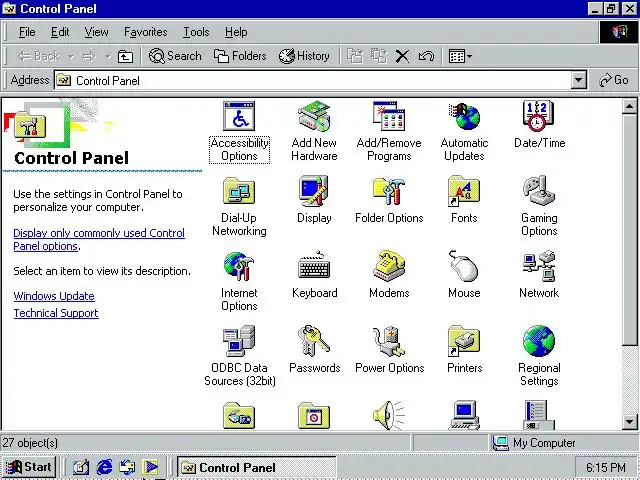Viewport: 640px width, 480px height.
Task: Open Regional Settings globe icon
Action: [x=539, y=341]
